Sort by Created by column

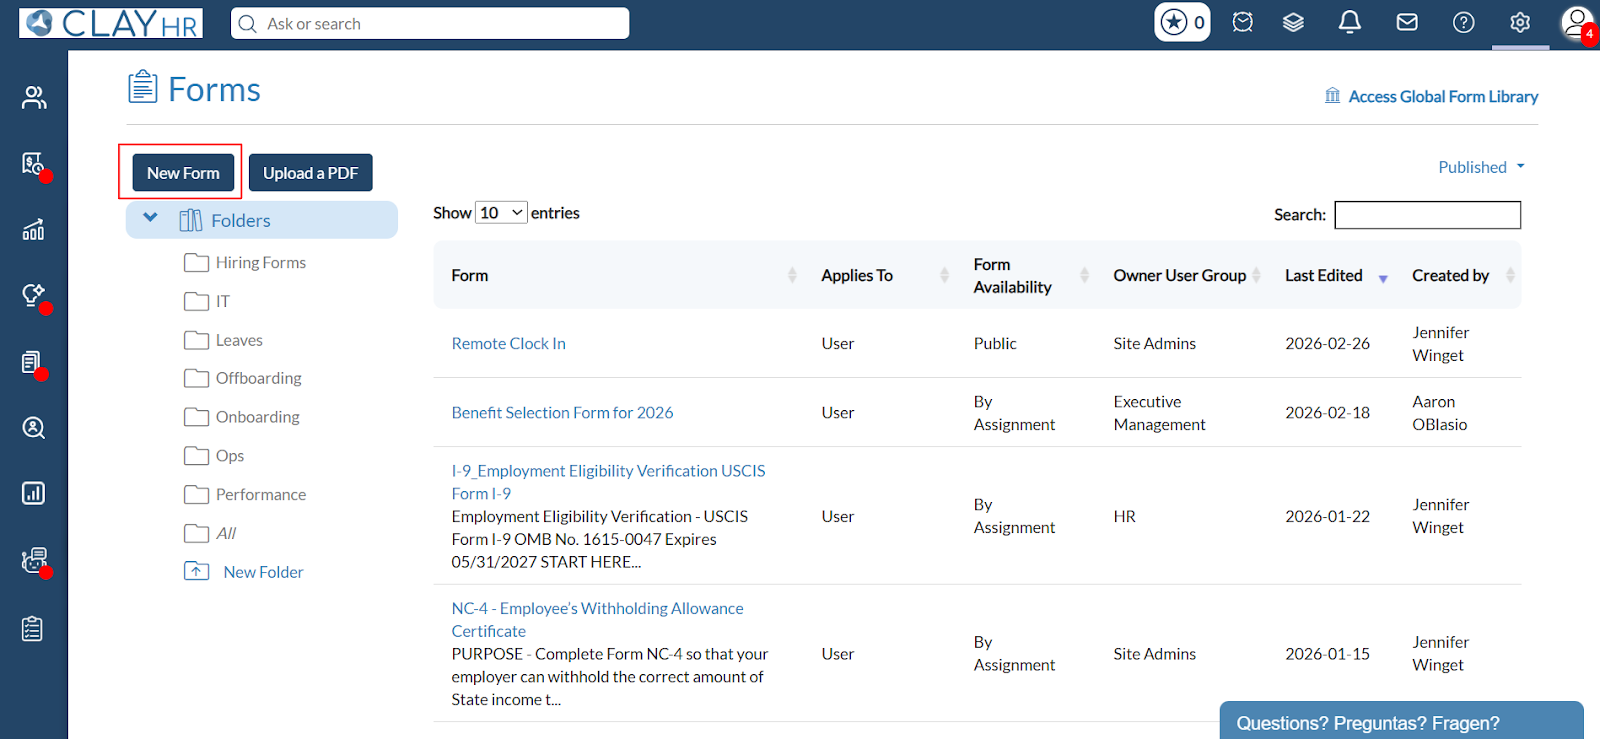(x=1462, y=275)
